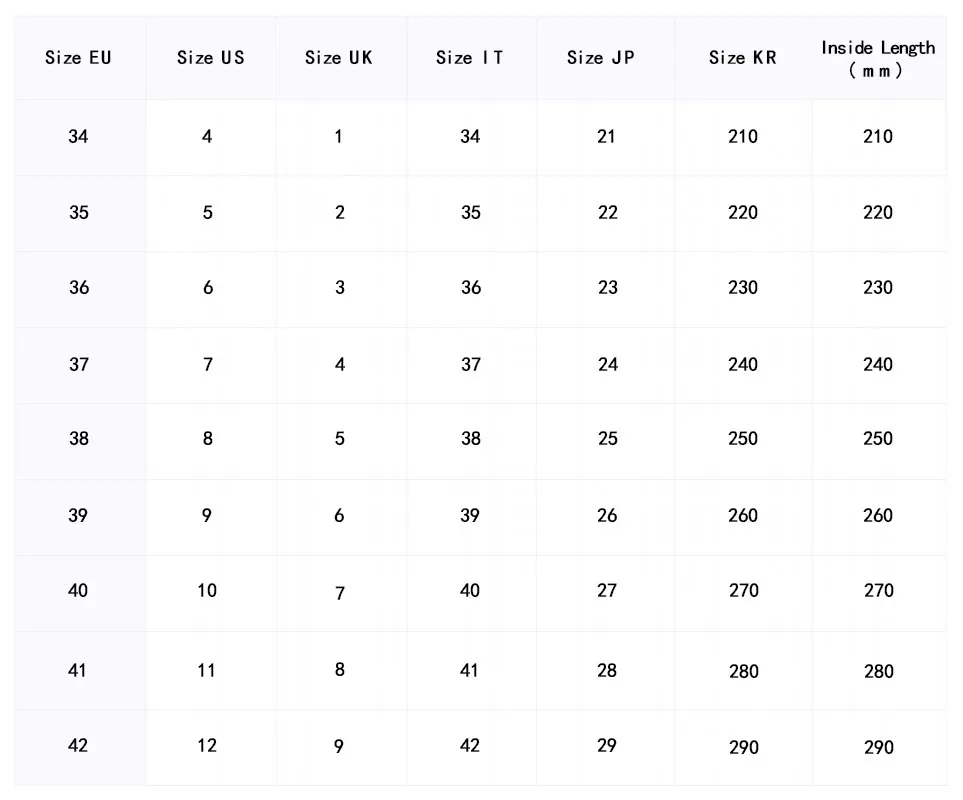Select US size 12 cell
Viewport: 963px width, 800px height.
(207, 746)
